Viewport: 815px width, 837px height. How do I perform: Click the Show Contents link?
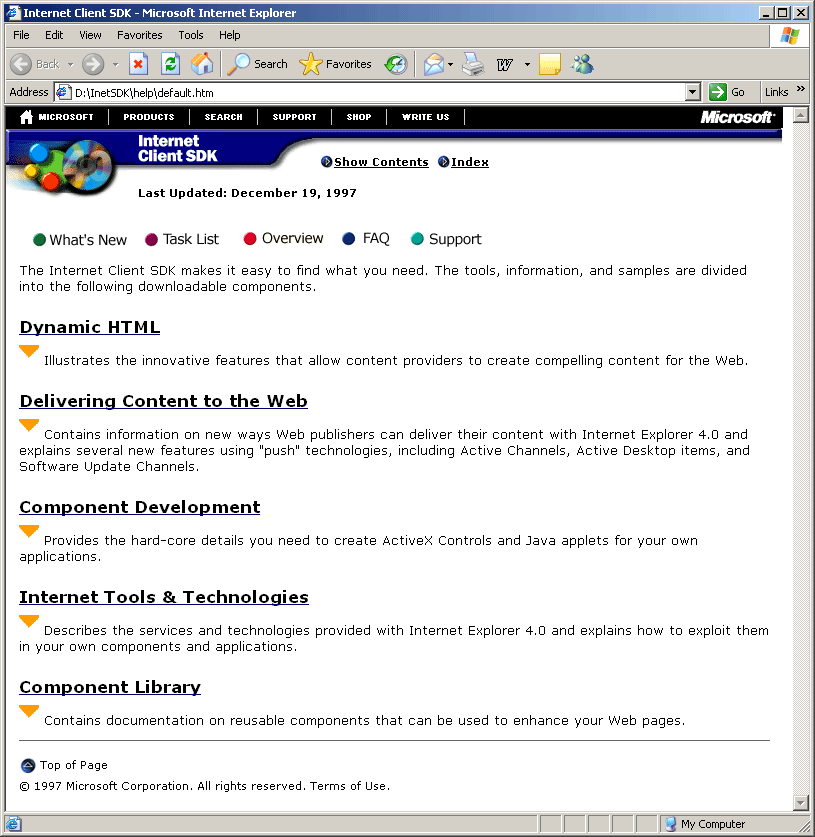point(381,162)
